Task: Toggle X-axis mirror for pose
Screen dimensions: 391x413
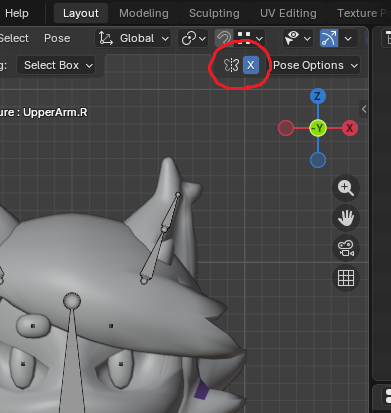Action: 251,65
